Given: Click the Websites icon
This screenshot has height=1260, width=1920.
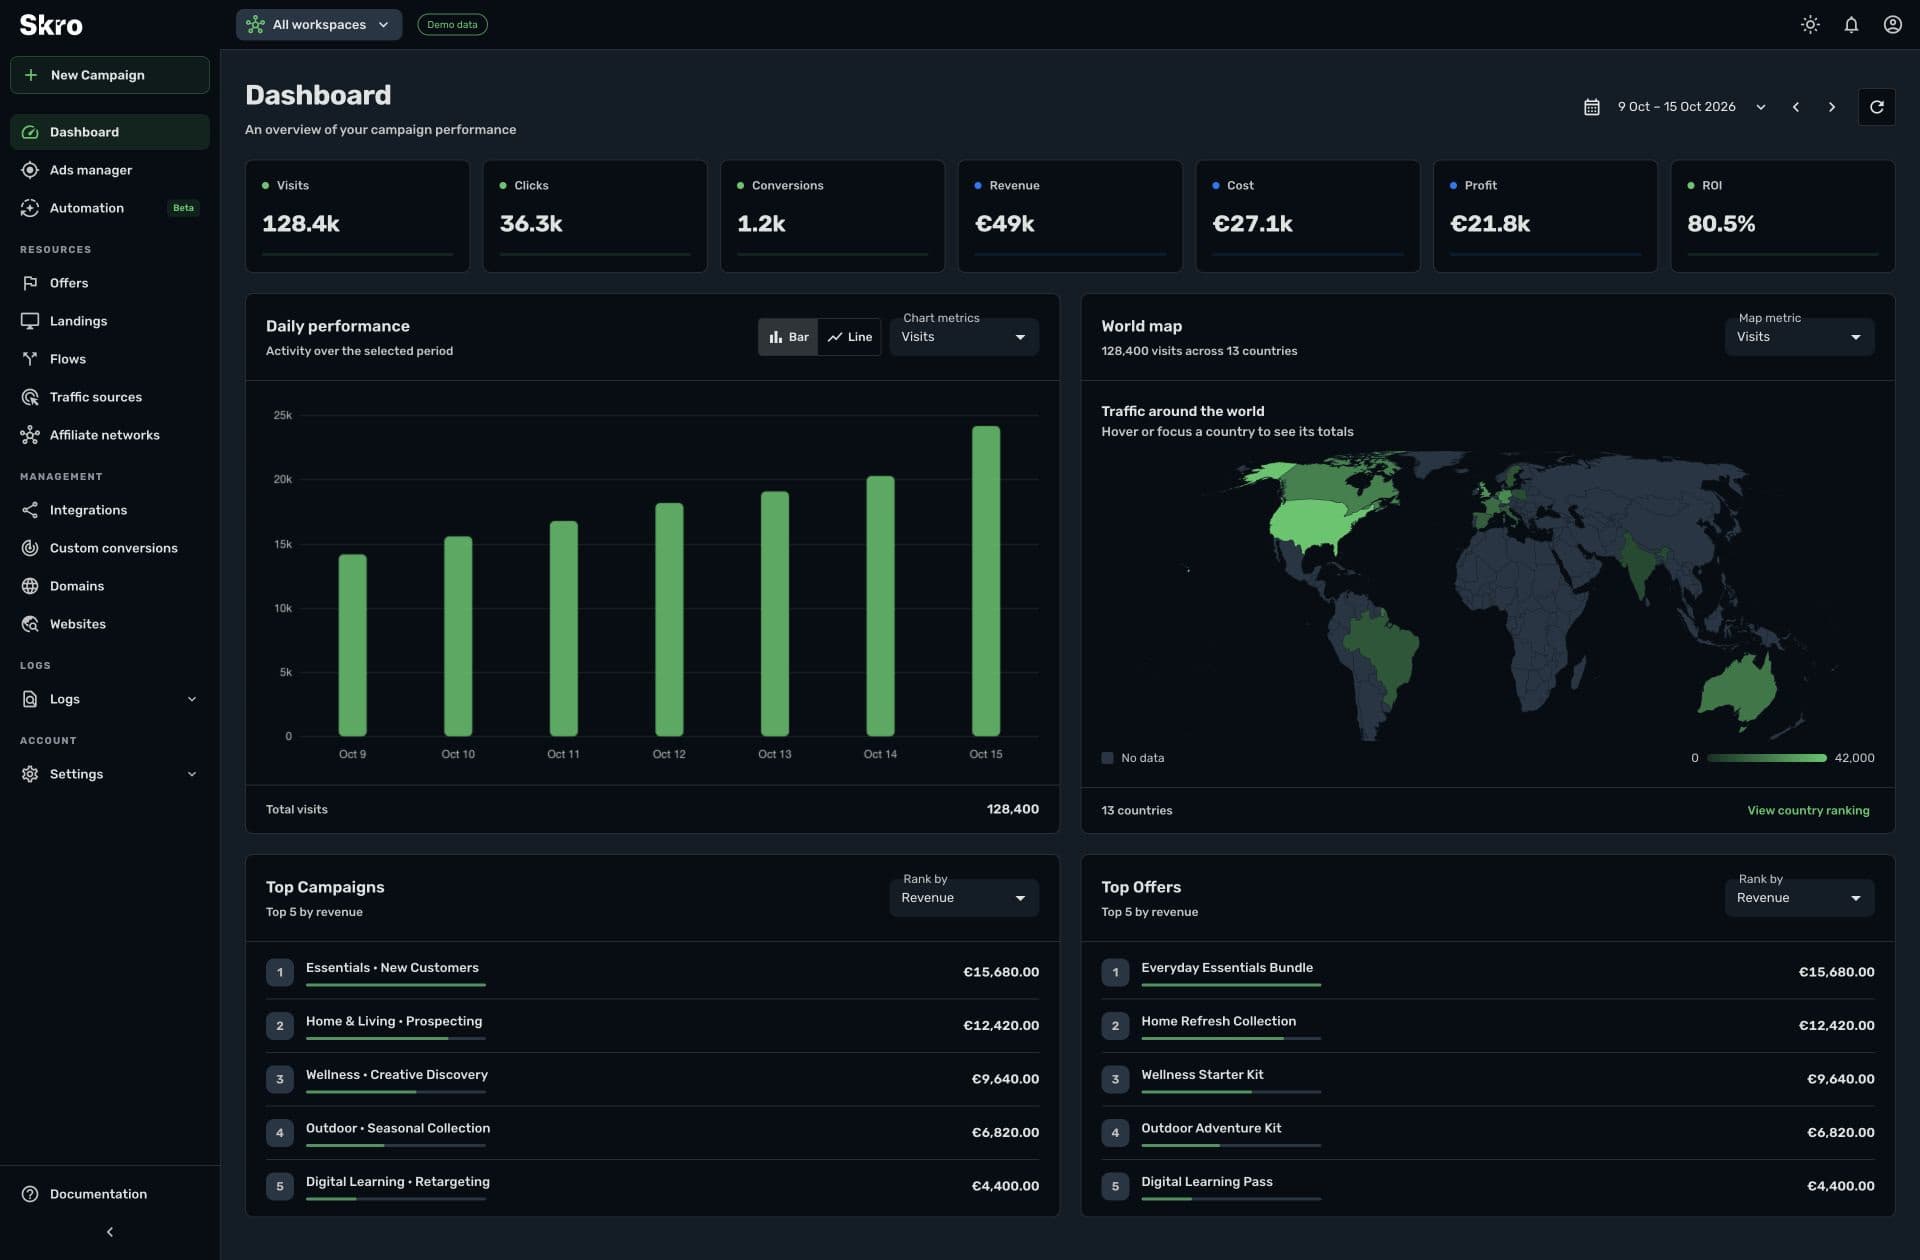Looking at the screenshot, I should 30,624.
